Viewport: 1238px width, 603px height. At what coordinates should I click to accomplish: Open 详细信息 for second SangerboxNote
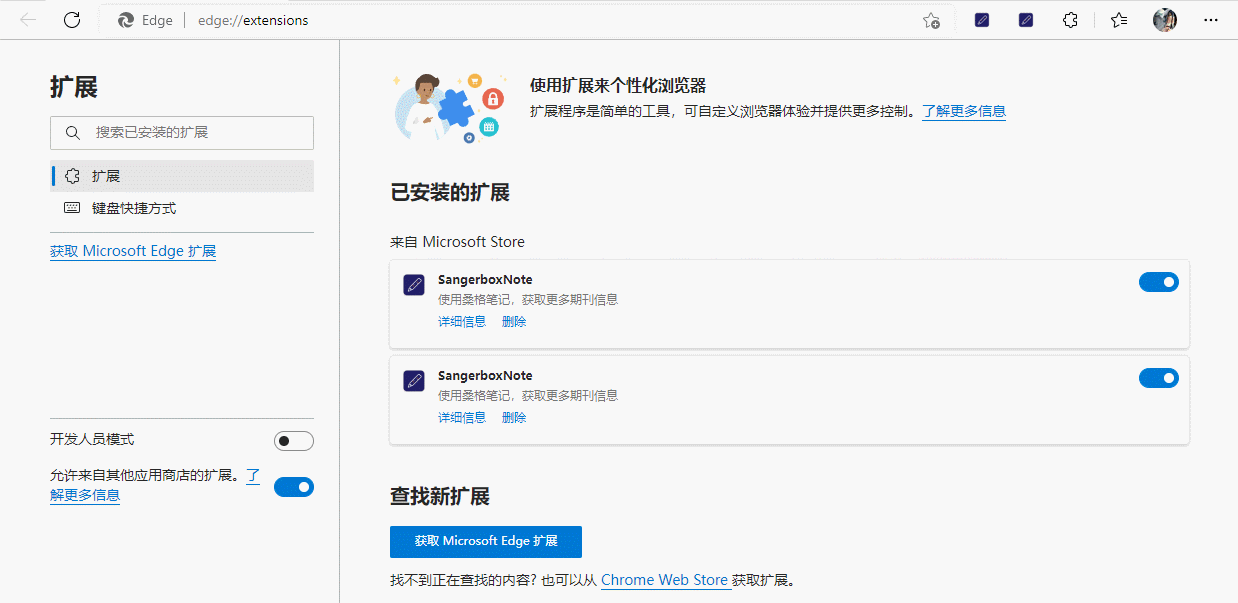click(x=462, y=417)
